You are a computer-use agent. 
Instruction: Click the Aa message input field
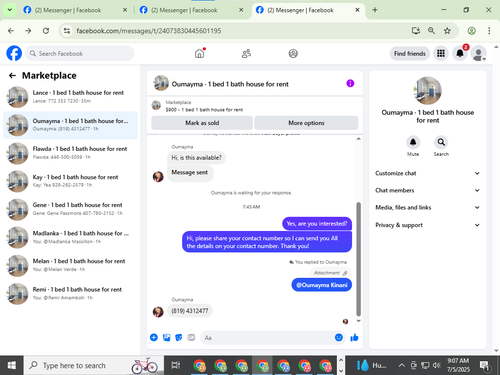pyautogui.click(x=267, y=338)
